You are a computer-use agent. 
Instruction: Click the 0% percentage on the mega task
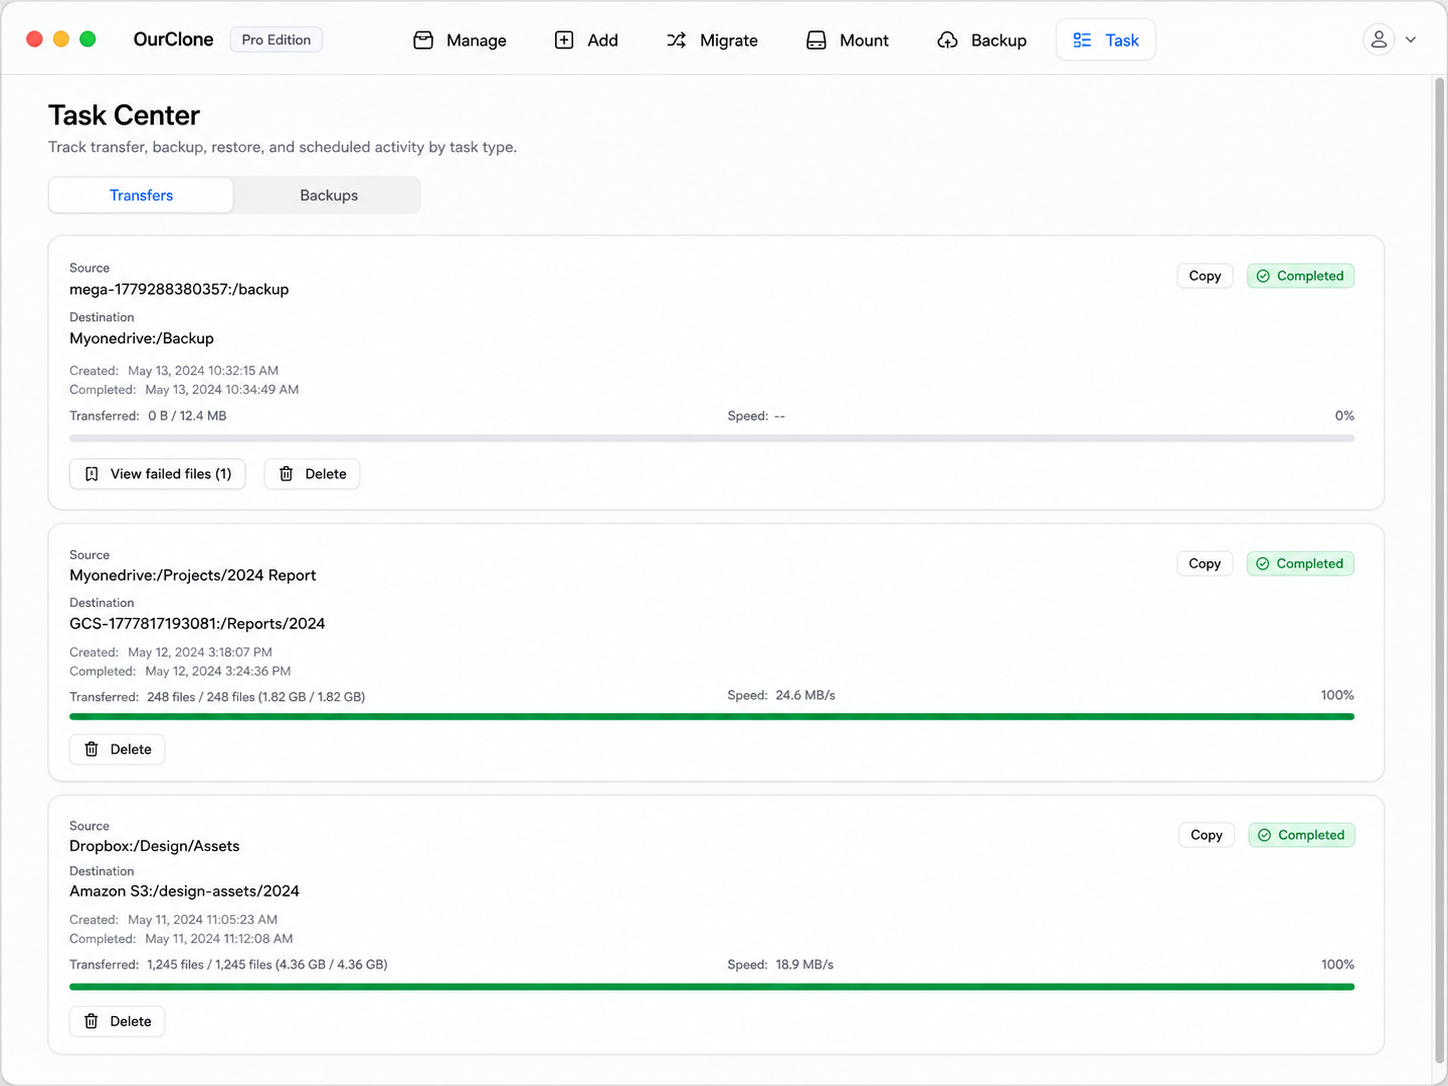(x=1344, y=416)
